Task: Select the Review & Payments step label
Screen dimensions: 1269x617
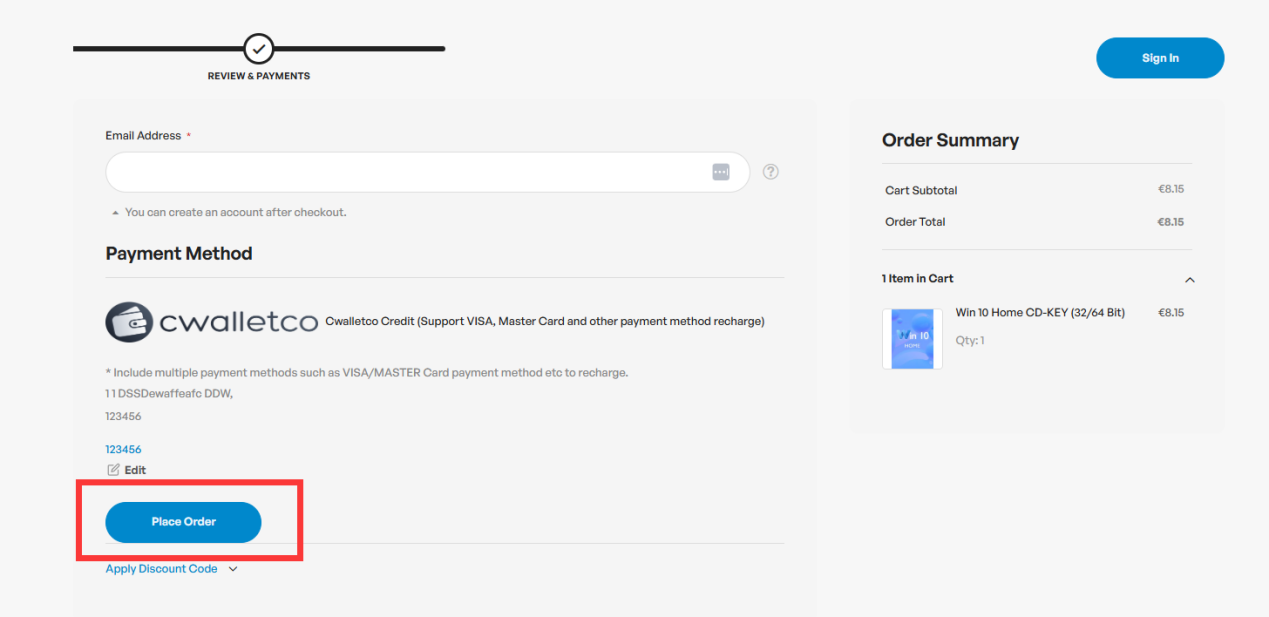Action: [x=259, y=76]
